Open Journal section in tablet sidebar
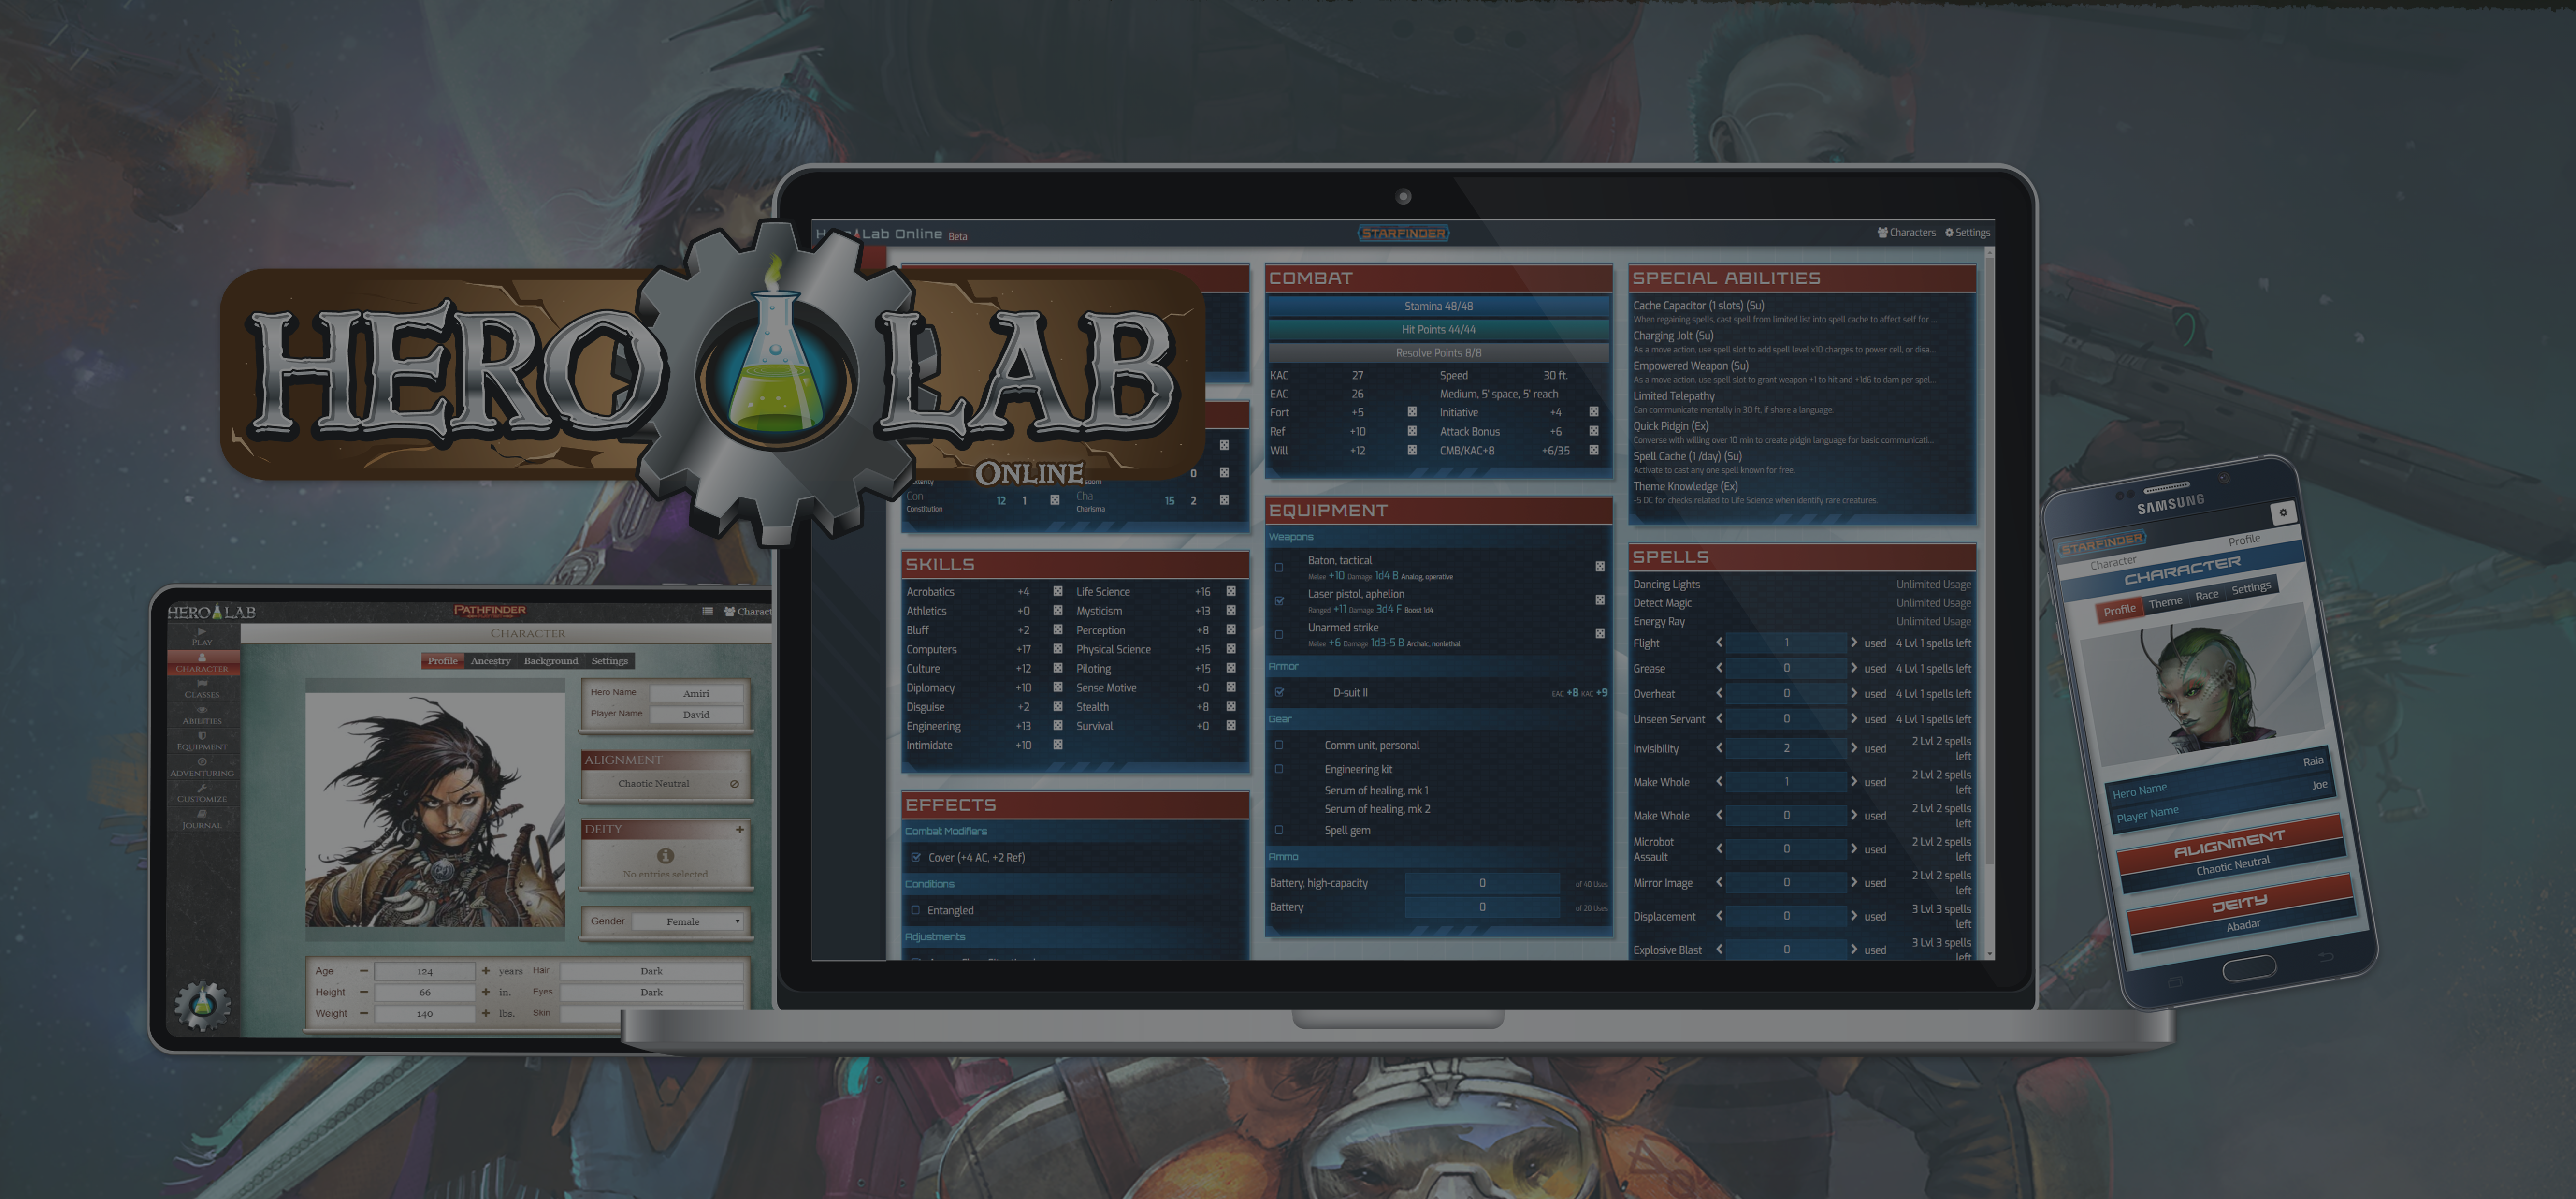2576x1199 pixels. [x=202, y=819]
